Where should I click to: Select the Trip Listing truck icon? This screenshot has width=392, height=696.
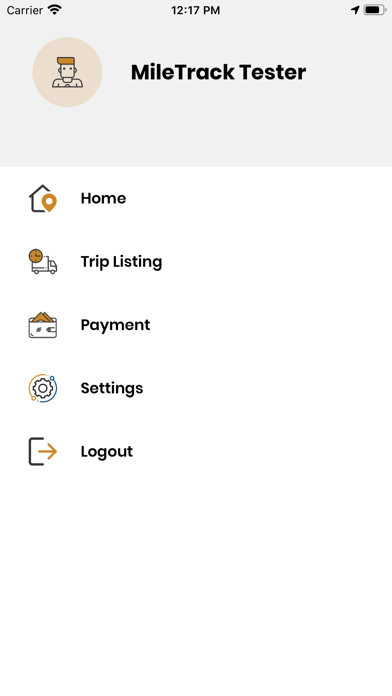click(x=43, y=261)
